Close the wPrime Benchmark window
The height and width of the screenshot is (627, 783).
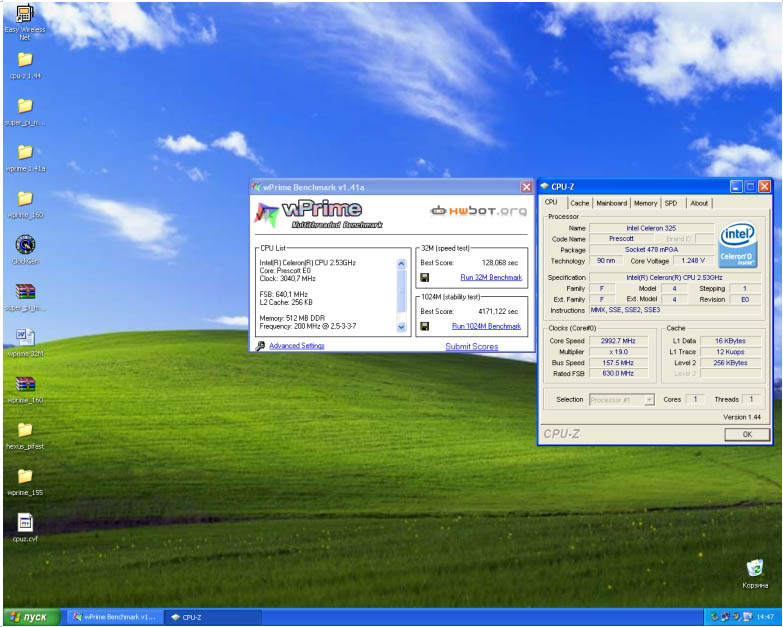(526, 187)
